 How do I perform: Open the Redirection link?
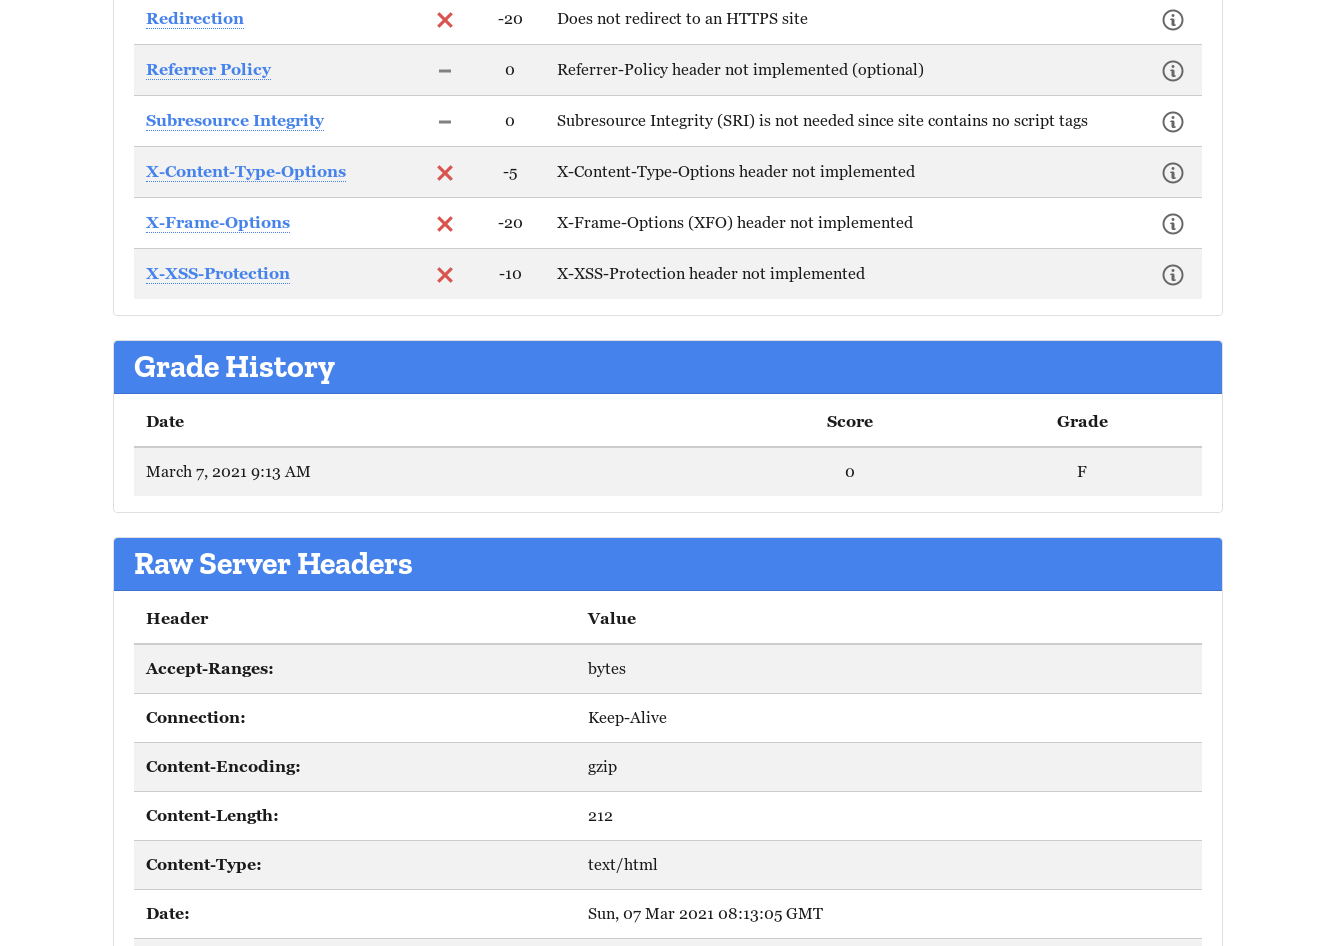(195, 19)
